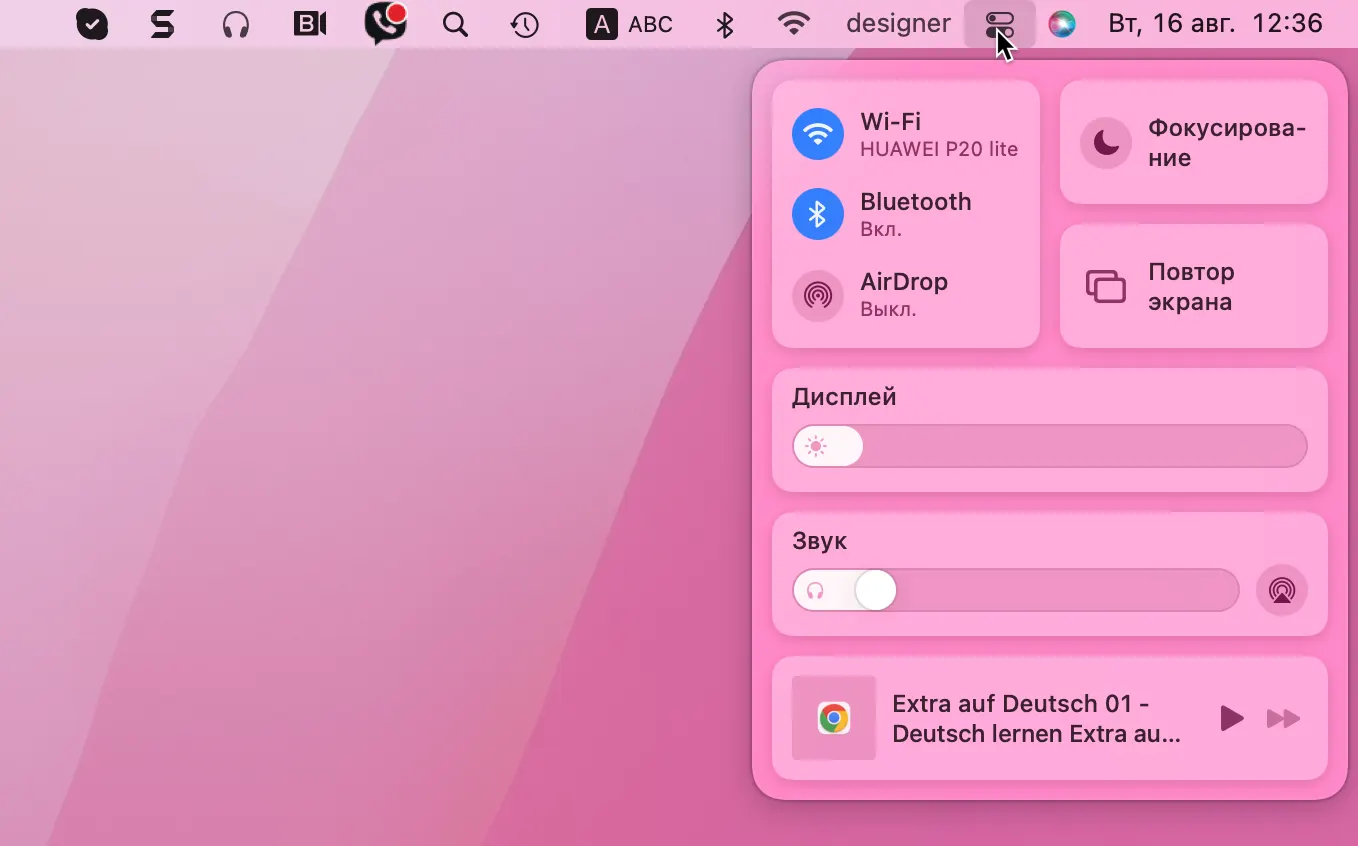This screenshot has height=846, width=1358.
Task: Click the Повтор экрана label
Action: [x=1191, y=287]
